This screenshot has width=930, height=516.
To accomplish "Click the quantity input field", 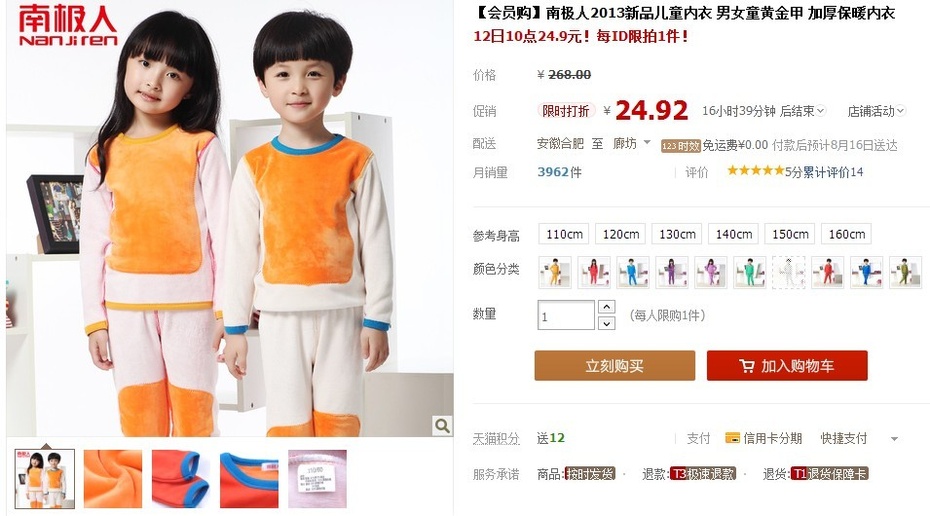I will (566, 315).
